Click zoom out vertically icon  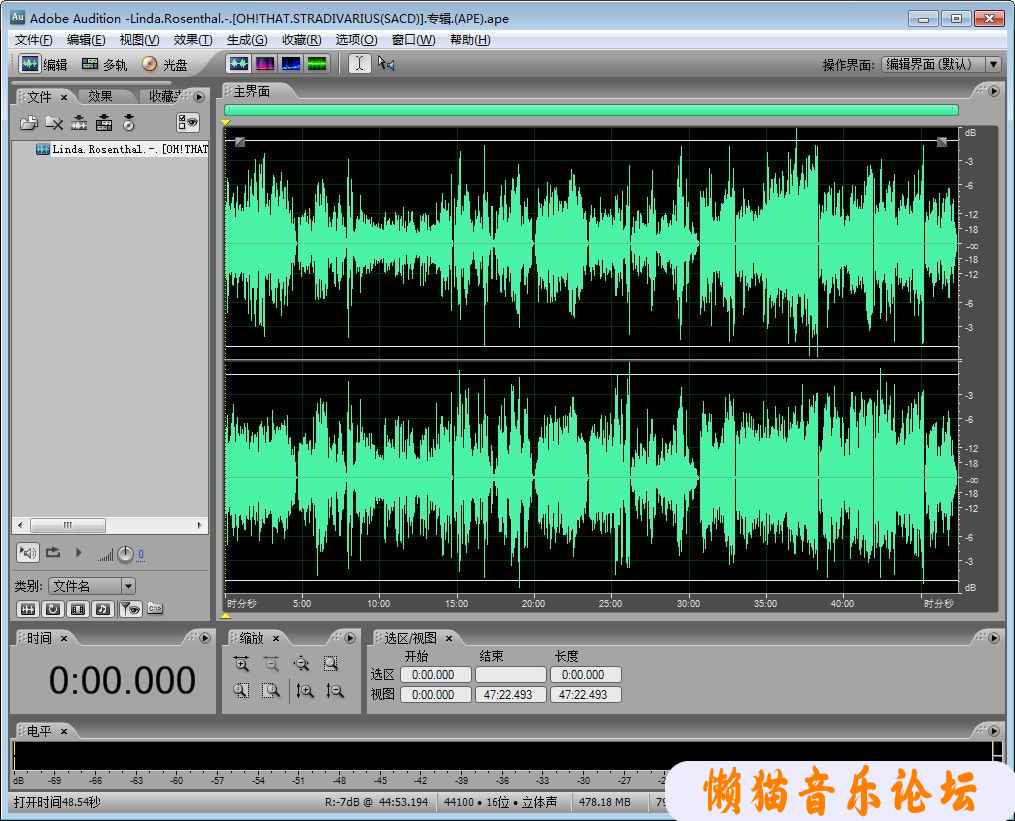(335, 691)
